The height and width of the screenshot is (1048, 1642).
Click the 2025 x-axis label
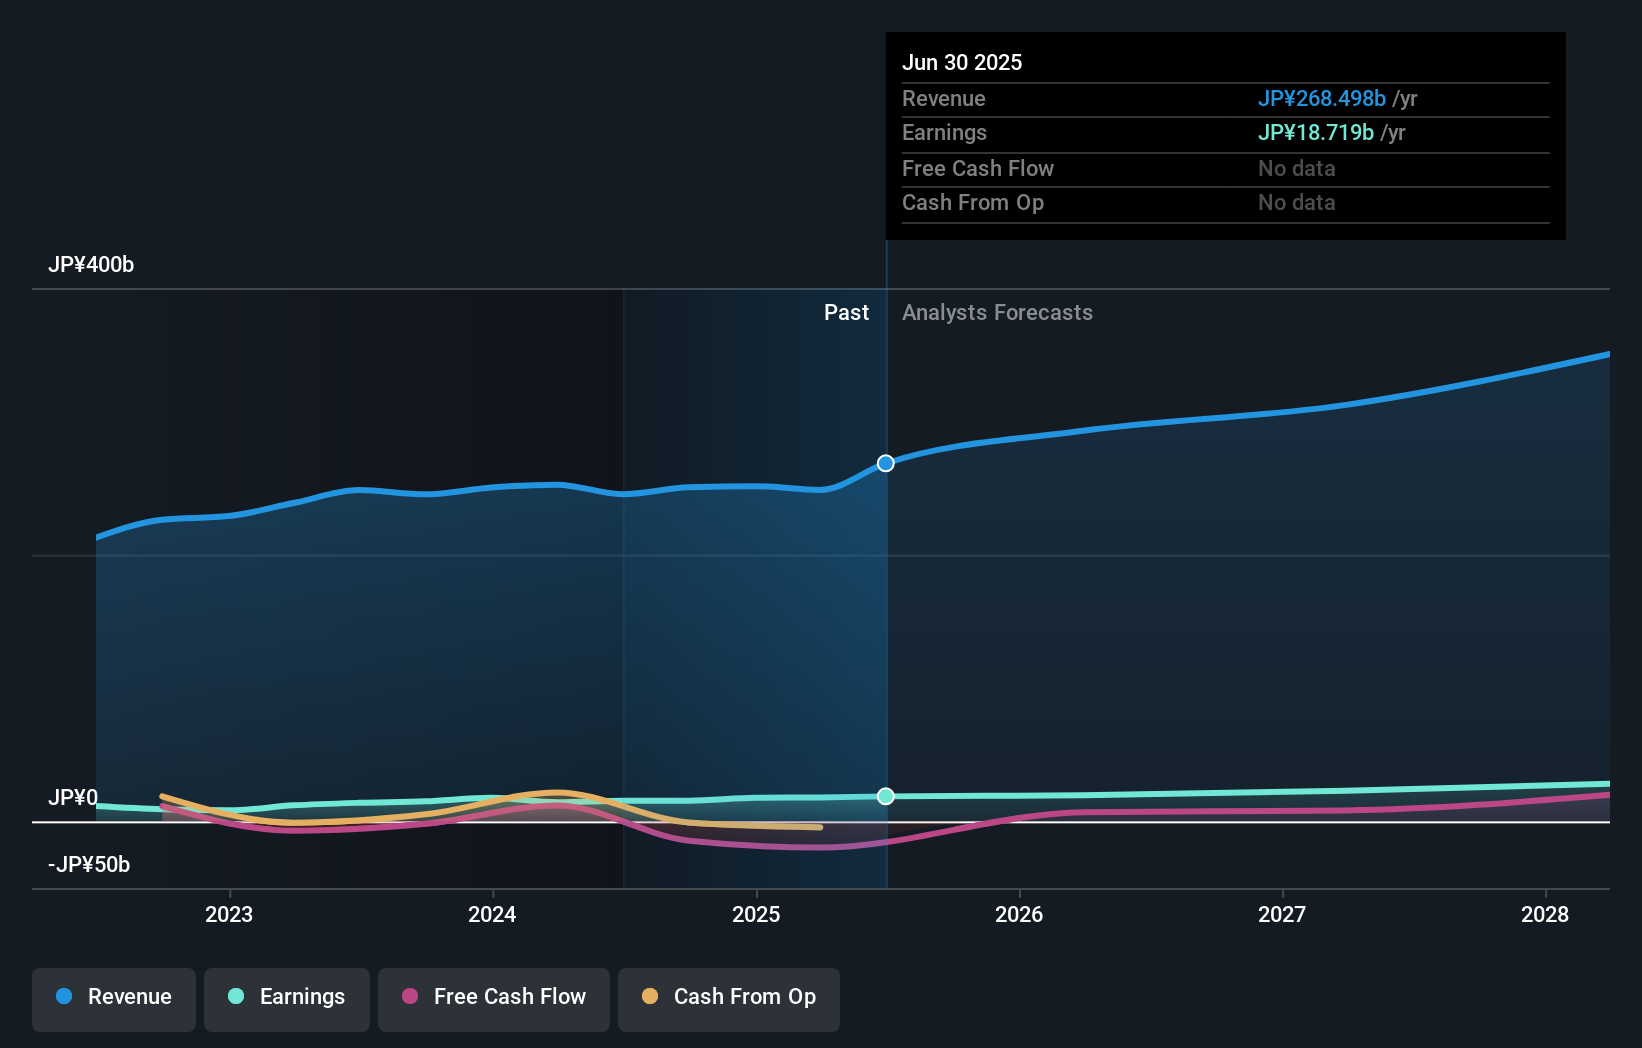tap(756, 914)
